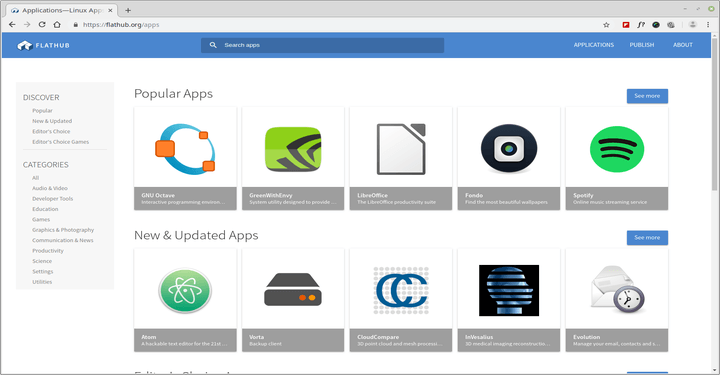Image resolution: width=720 pixels, height=375 pixels.
Task: Open the PUBLISH nav item
Action: pyautogui.click(x=642, y=45)
